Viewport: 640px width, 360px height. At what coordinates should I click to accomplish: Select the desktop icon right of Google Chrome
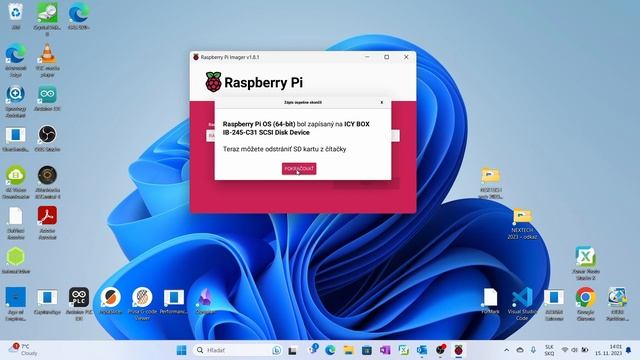point(617,304)
